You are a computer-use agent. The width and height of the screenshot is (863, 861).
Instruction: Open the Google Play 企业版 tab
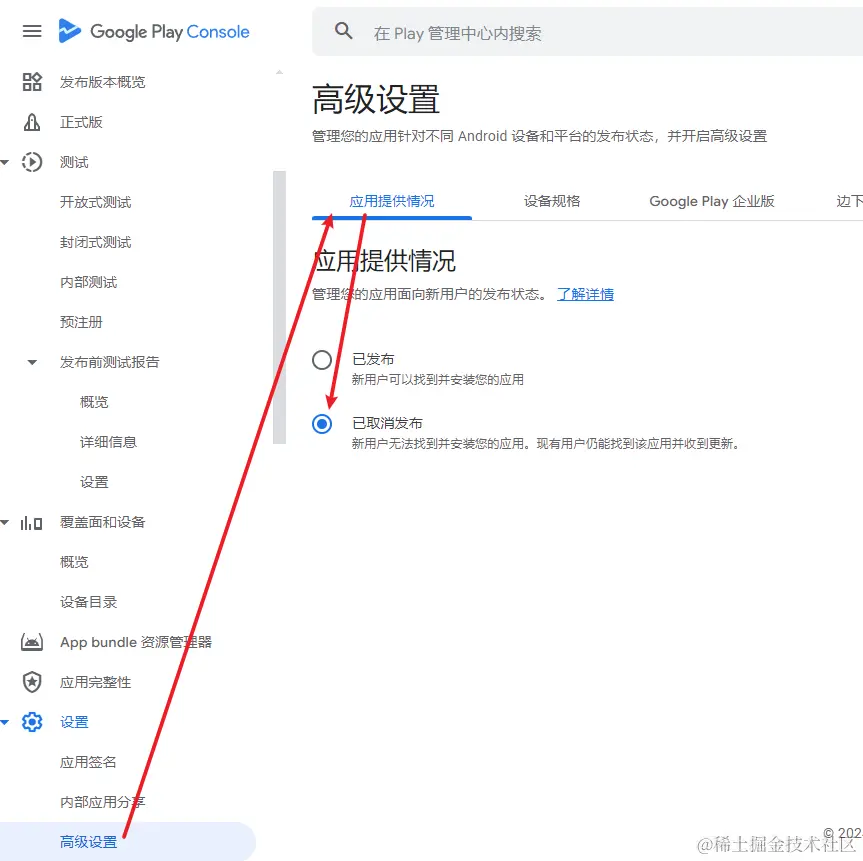[x=712, y=201]
